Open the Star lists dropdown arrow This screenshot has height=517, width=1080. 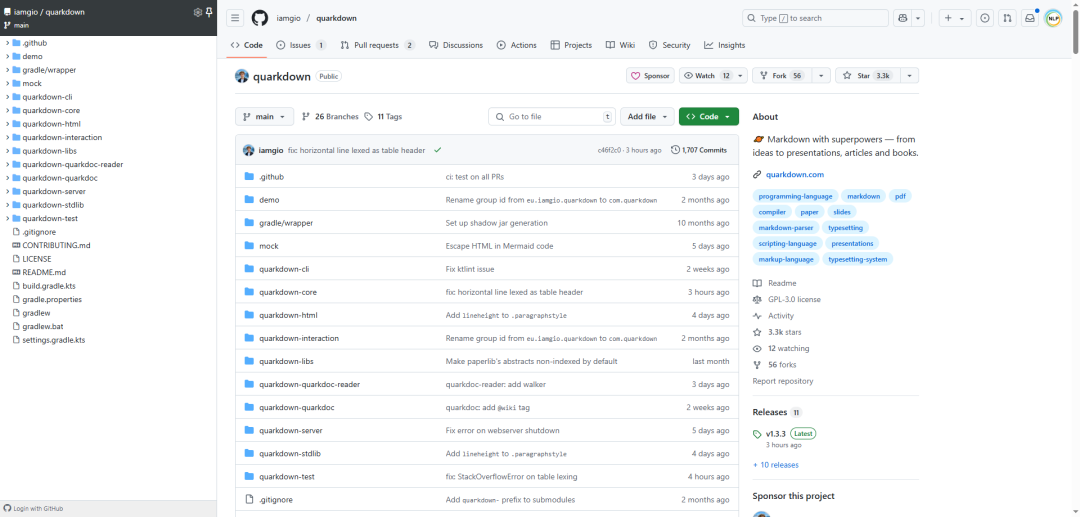tap(909, 76)
